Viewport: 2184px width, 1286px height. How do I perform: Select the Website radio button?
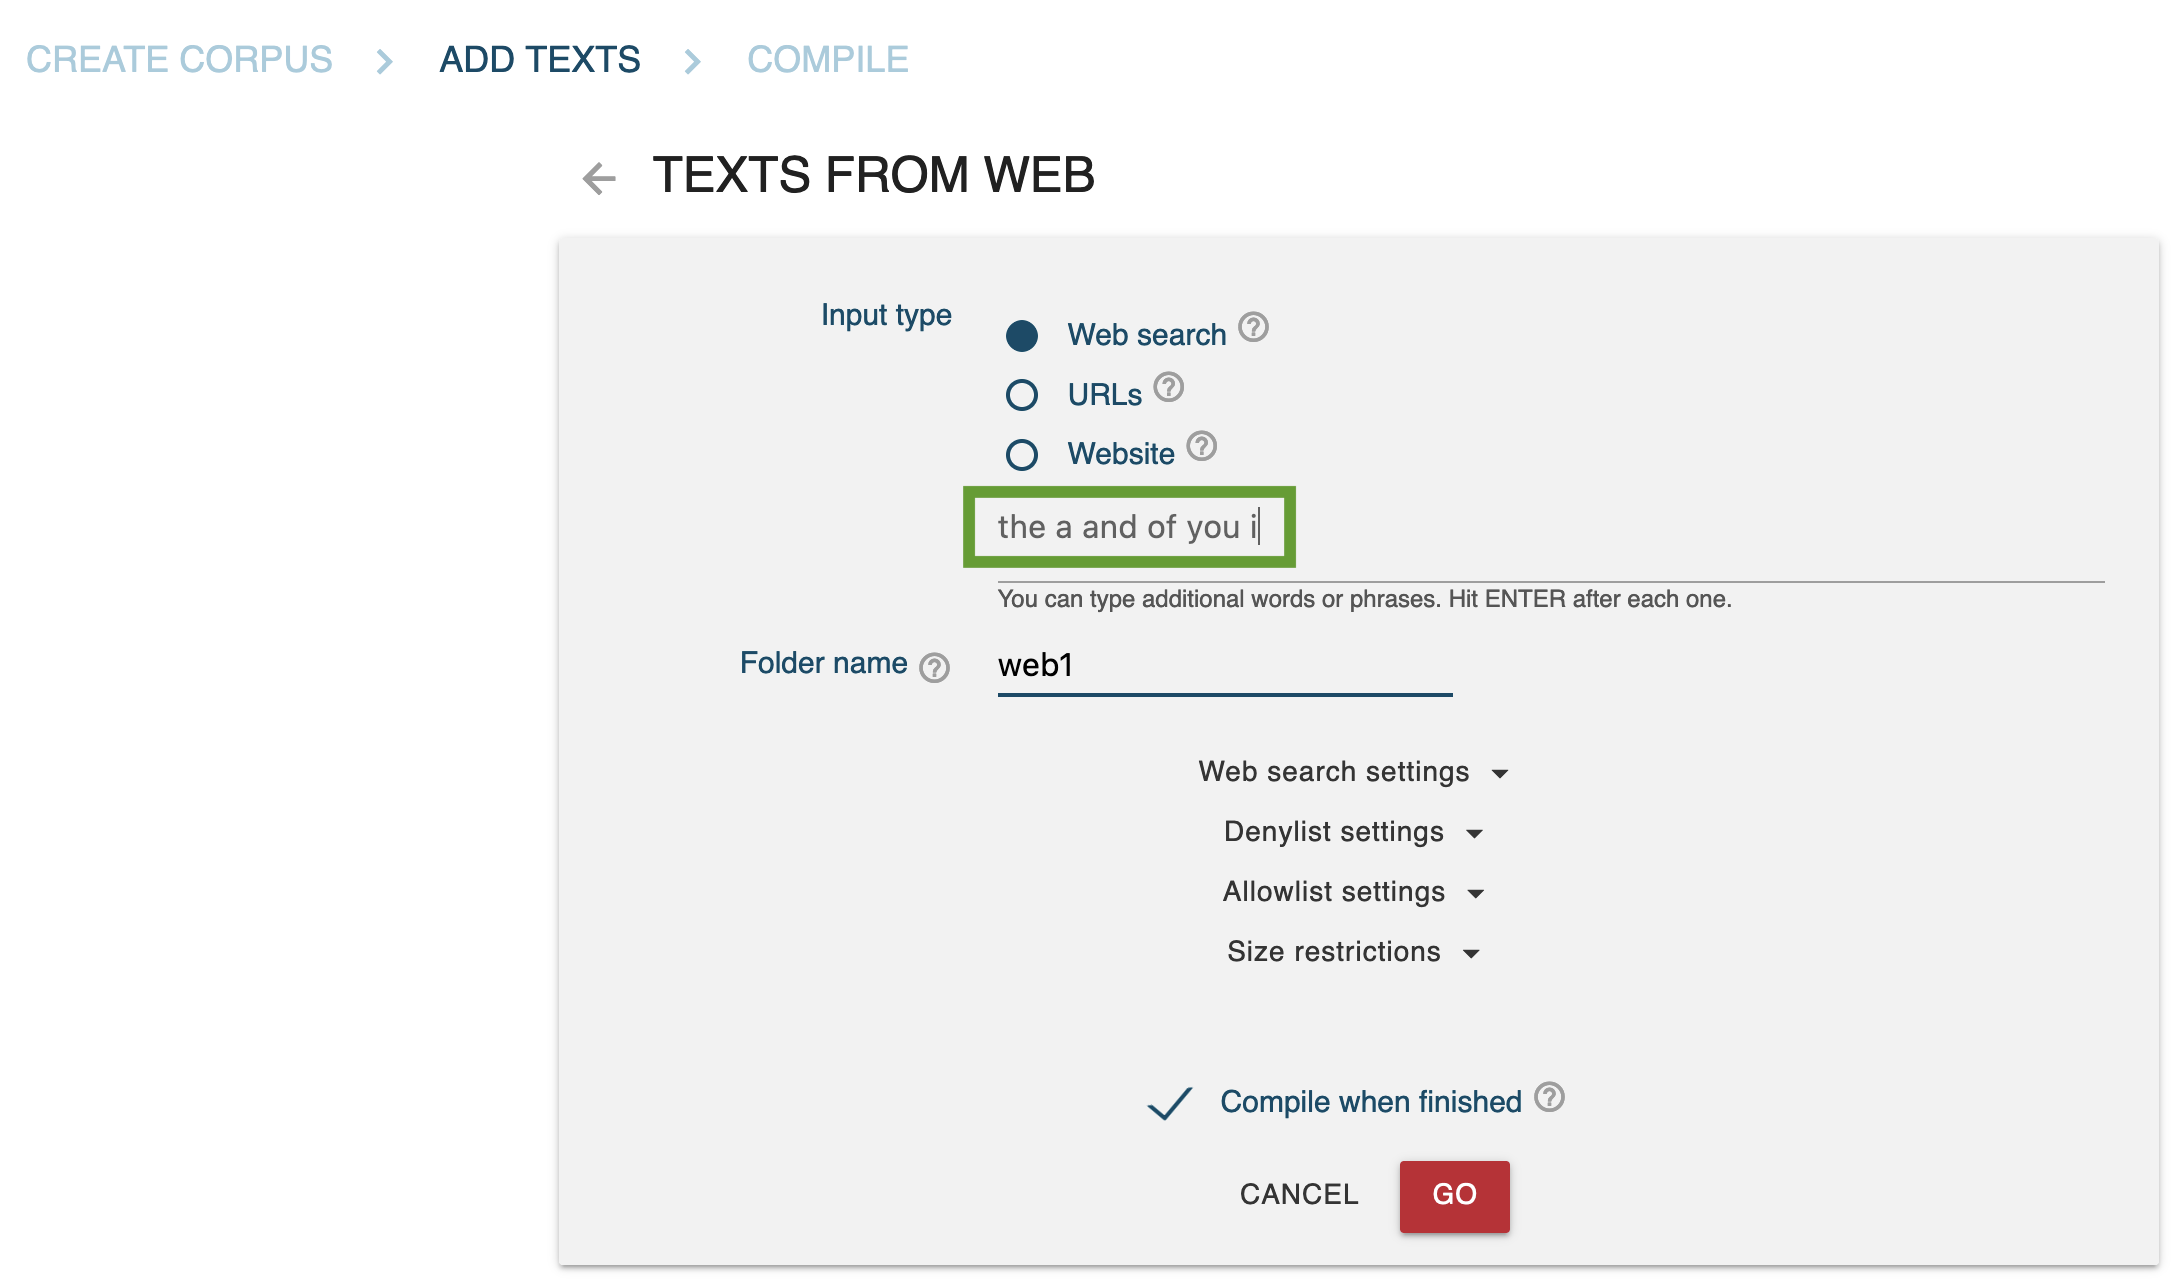coord(1022,455)
